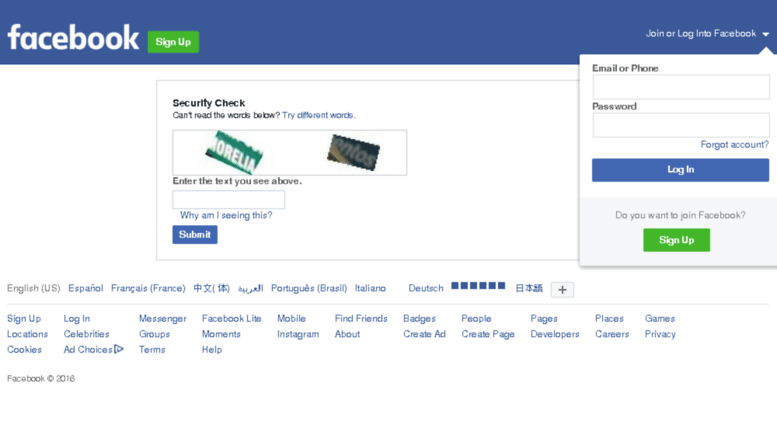Open Places footer link
The image size is (777, 423).
click(x=610, y=318)
